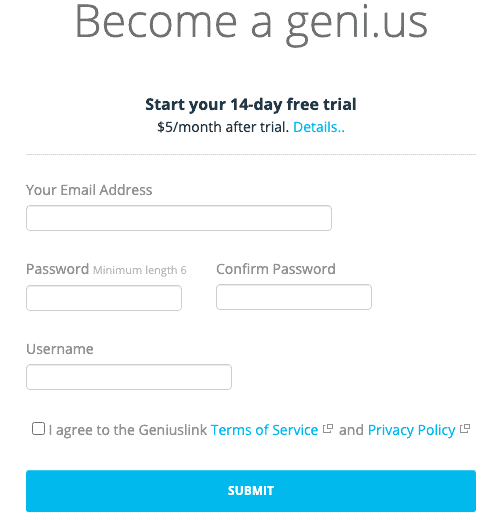Click the 'I agree to the Geniuslink' label text
Screen dimensions: 502x522
128,430
